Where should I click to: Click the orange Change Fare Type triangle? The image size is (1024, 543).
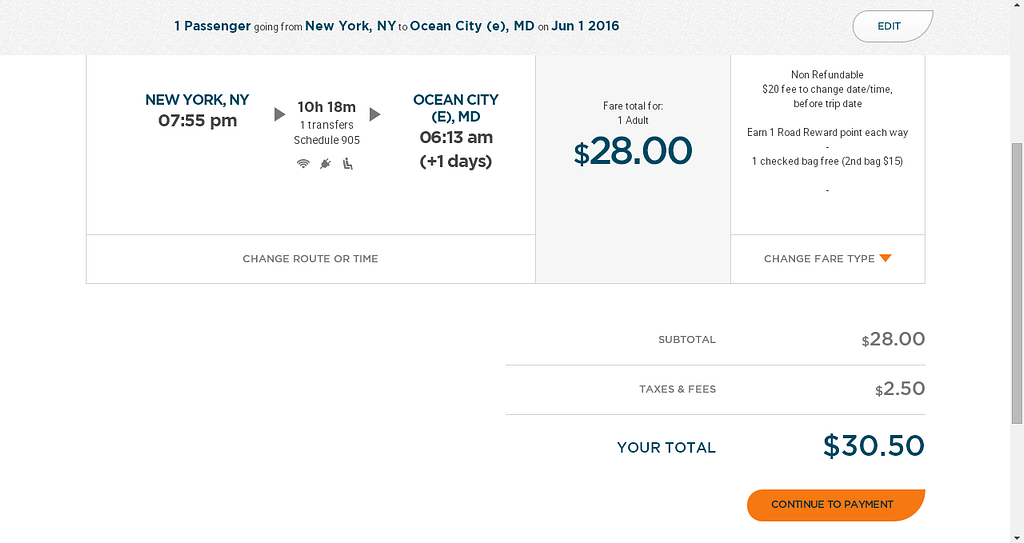tap(885, 259)
